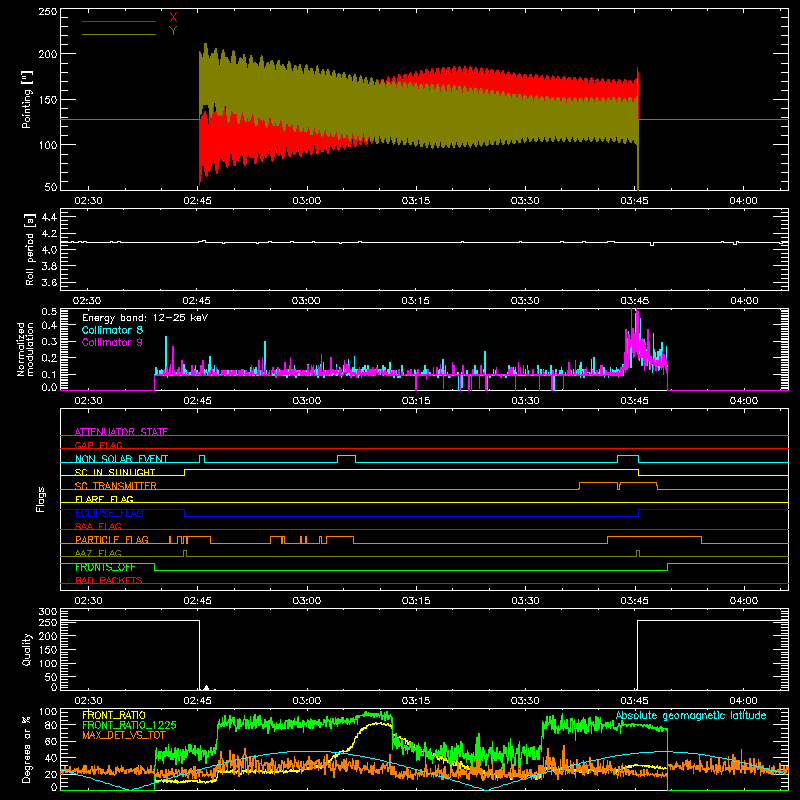Click the GAP_FLAG label
This screenshot has height=800, width=800.
tap(98, 445)
